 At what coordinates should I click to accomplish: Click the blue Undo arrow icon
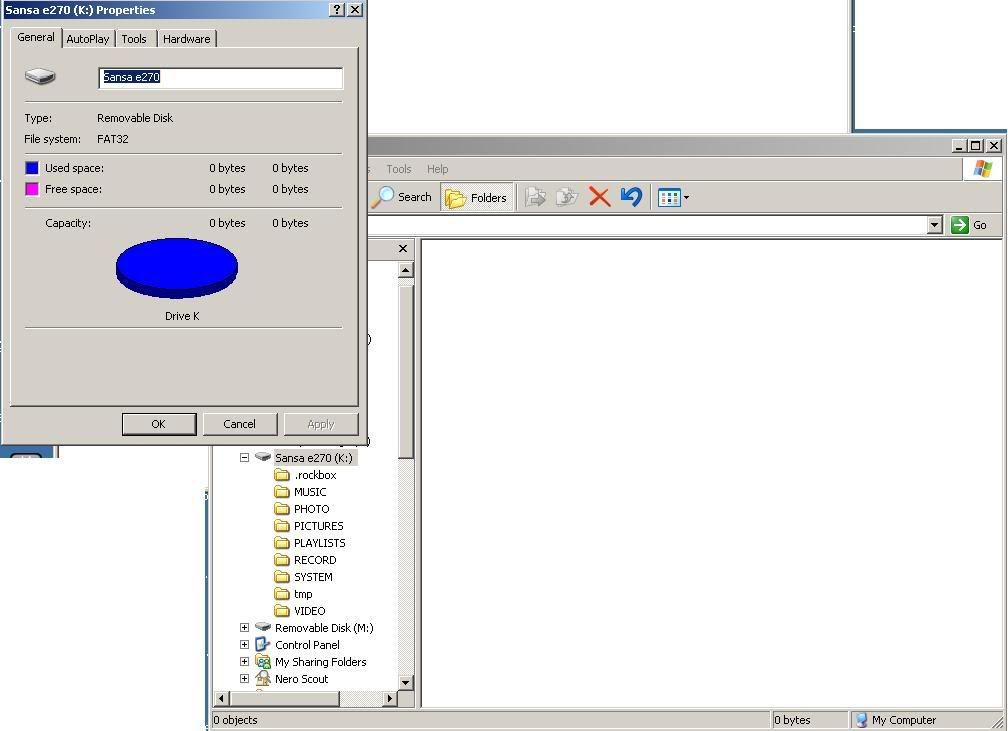coord(630,197)
